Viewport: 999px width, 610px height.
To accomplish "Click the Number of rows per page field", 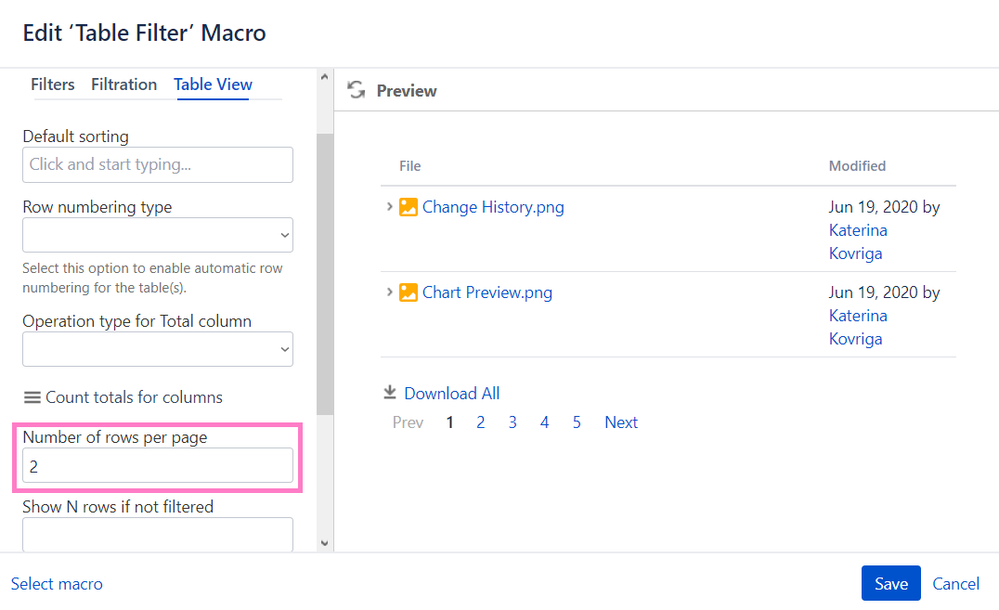I will coord(157,465).
